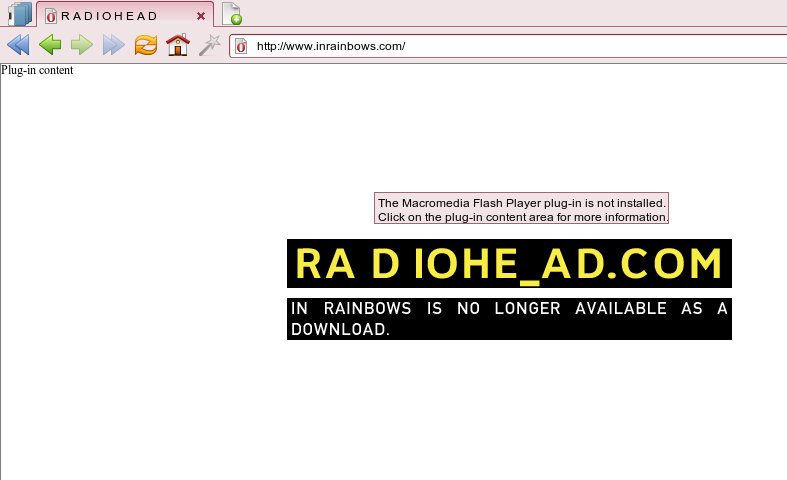Image resolution: width=787 pixels, height=480 pixels.
Task: Click the Opera favicon on RADIOHEAD tab
Action: coord(51,16)
